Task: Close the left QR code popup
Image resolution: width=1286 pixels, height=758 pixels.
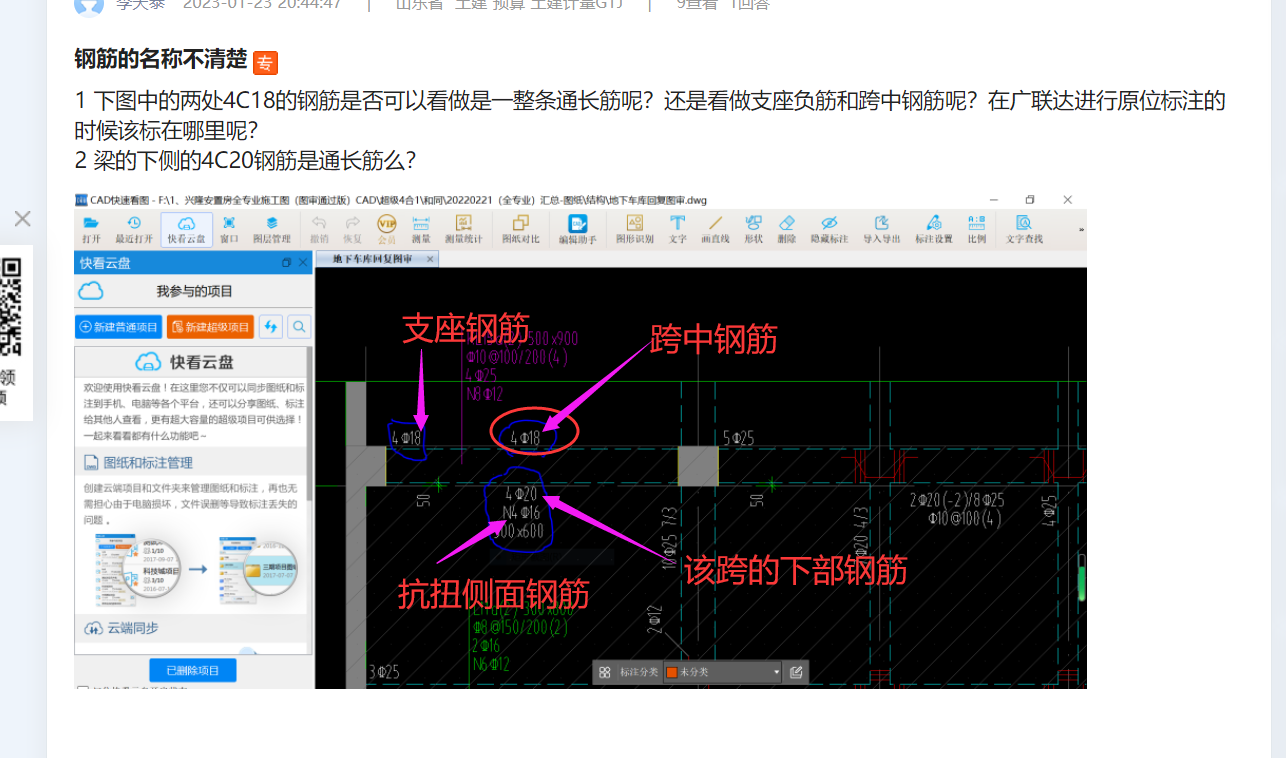Action: coord(22,218)
